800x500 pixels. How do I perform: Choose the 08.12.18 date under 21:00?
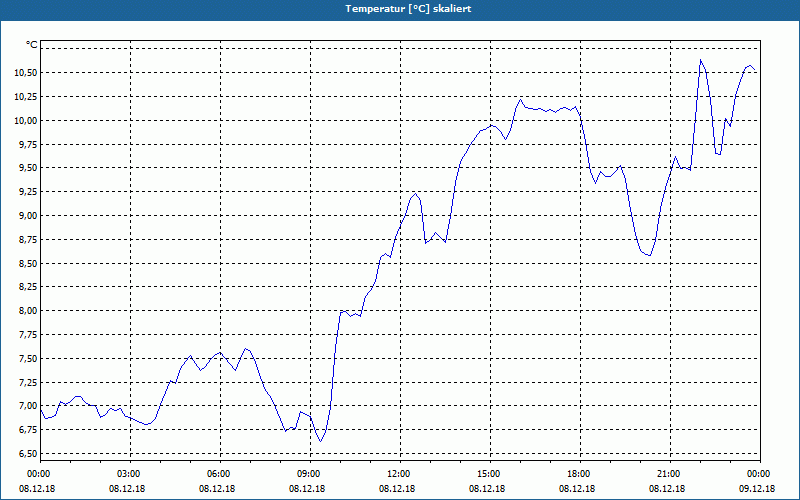(667, 489)
